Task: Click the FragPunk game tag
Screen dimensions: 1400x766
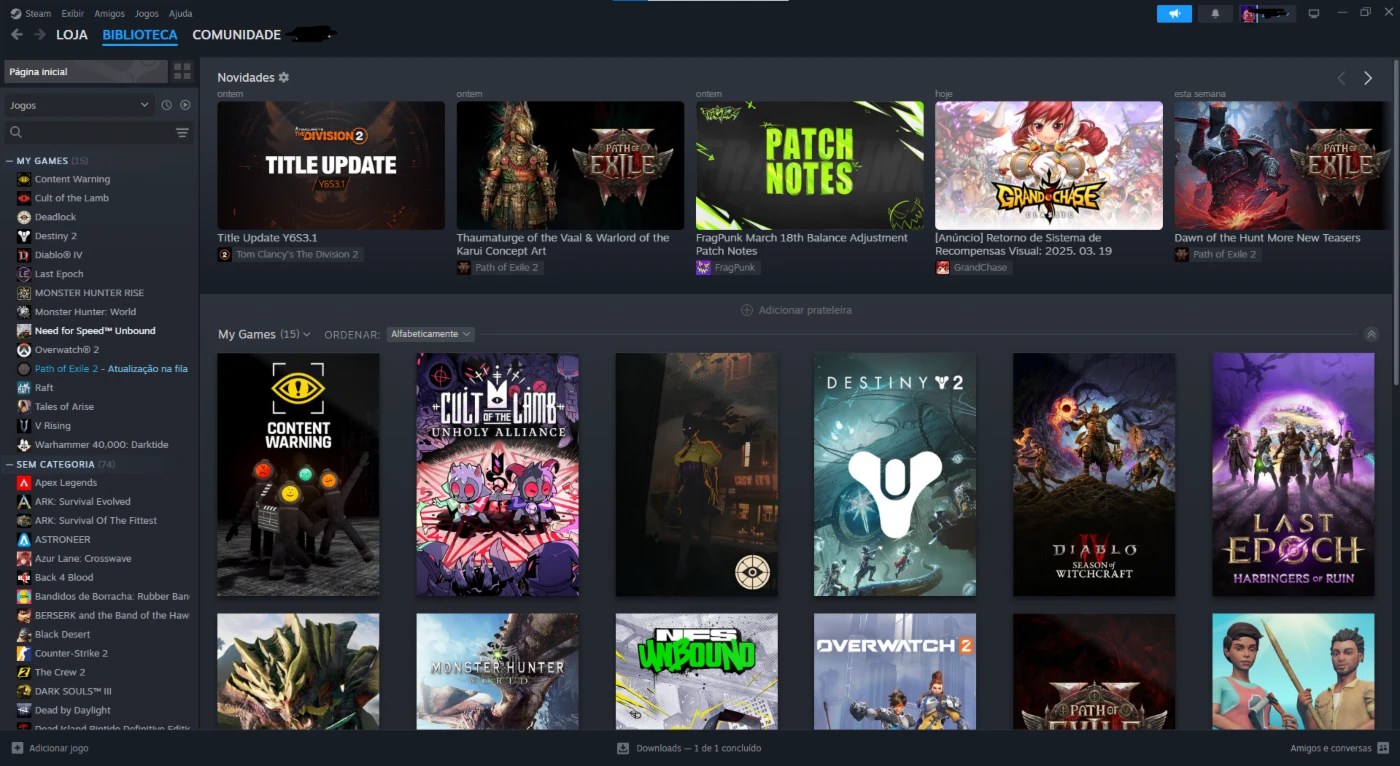Action: (x=727, y=268)
